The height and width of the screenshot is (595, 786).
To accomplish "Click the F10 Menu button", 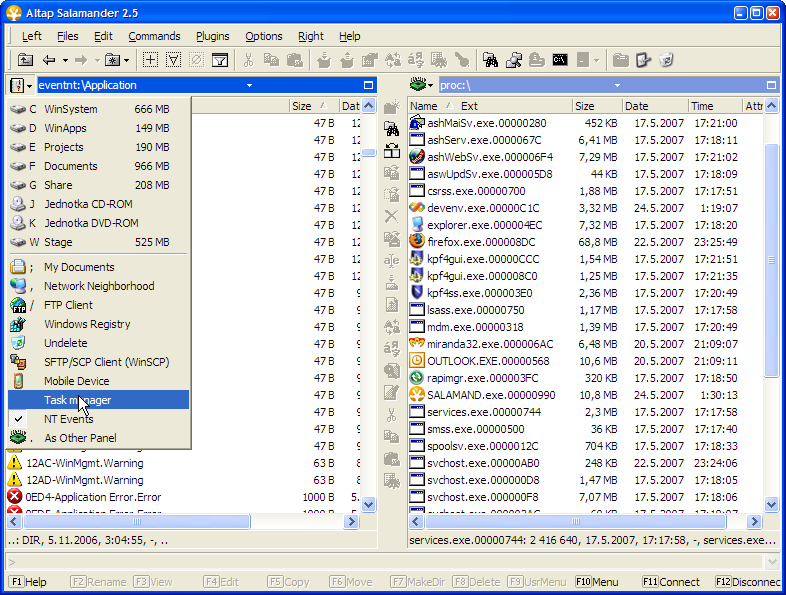I will click(598, 582).
